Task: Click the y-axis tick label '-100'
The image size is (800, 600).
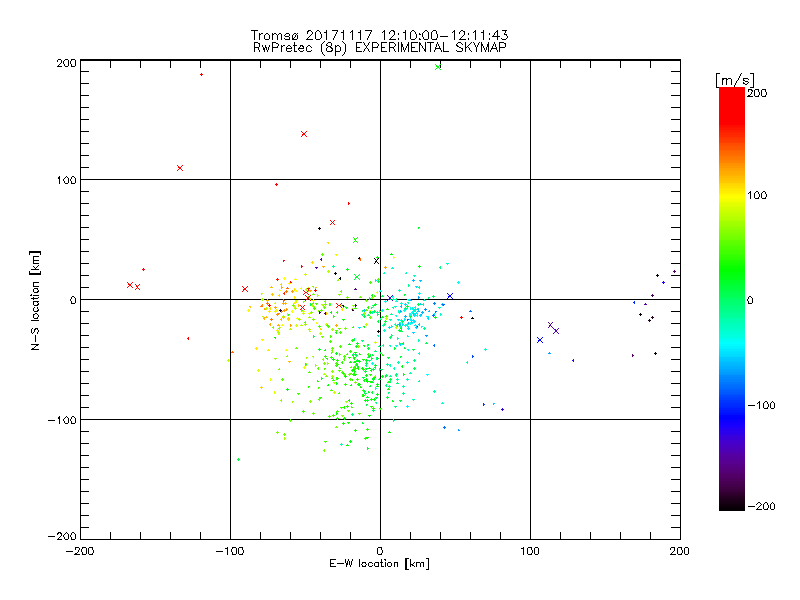Action: tap(62, 420)
